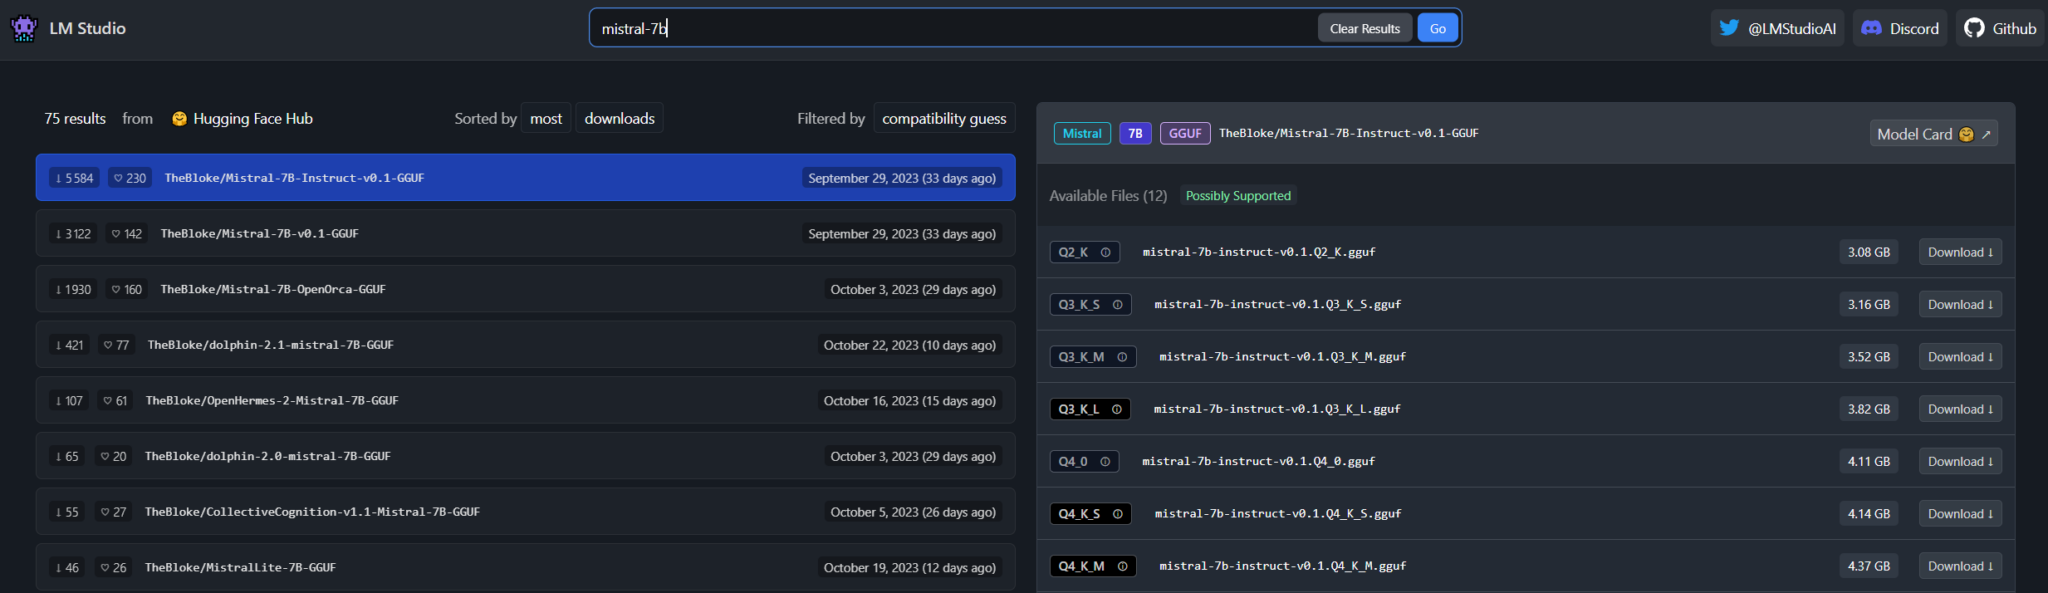
Task: Click the 'Possibly Supported' label
Action: pos(1238,196)
